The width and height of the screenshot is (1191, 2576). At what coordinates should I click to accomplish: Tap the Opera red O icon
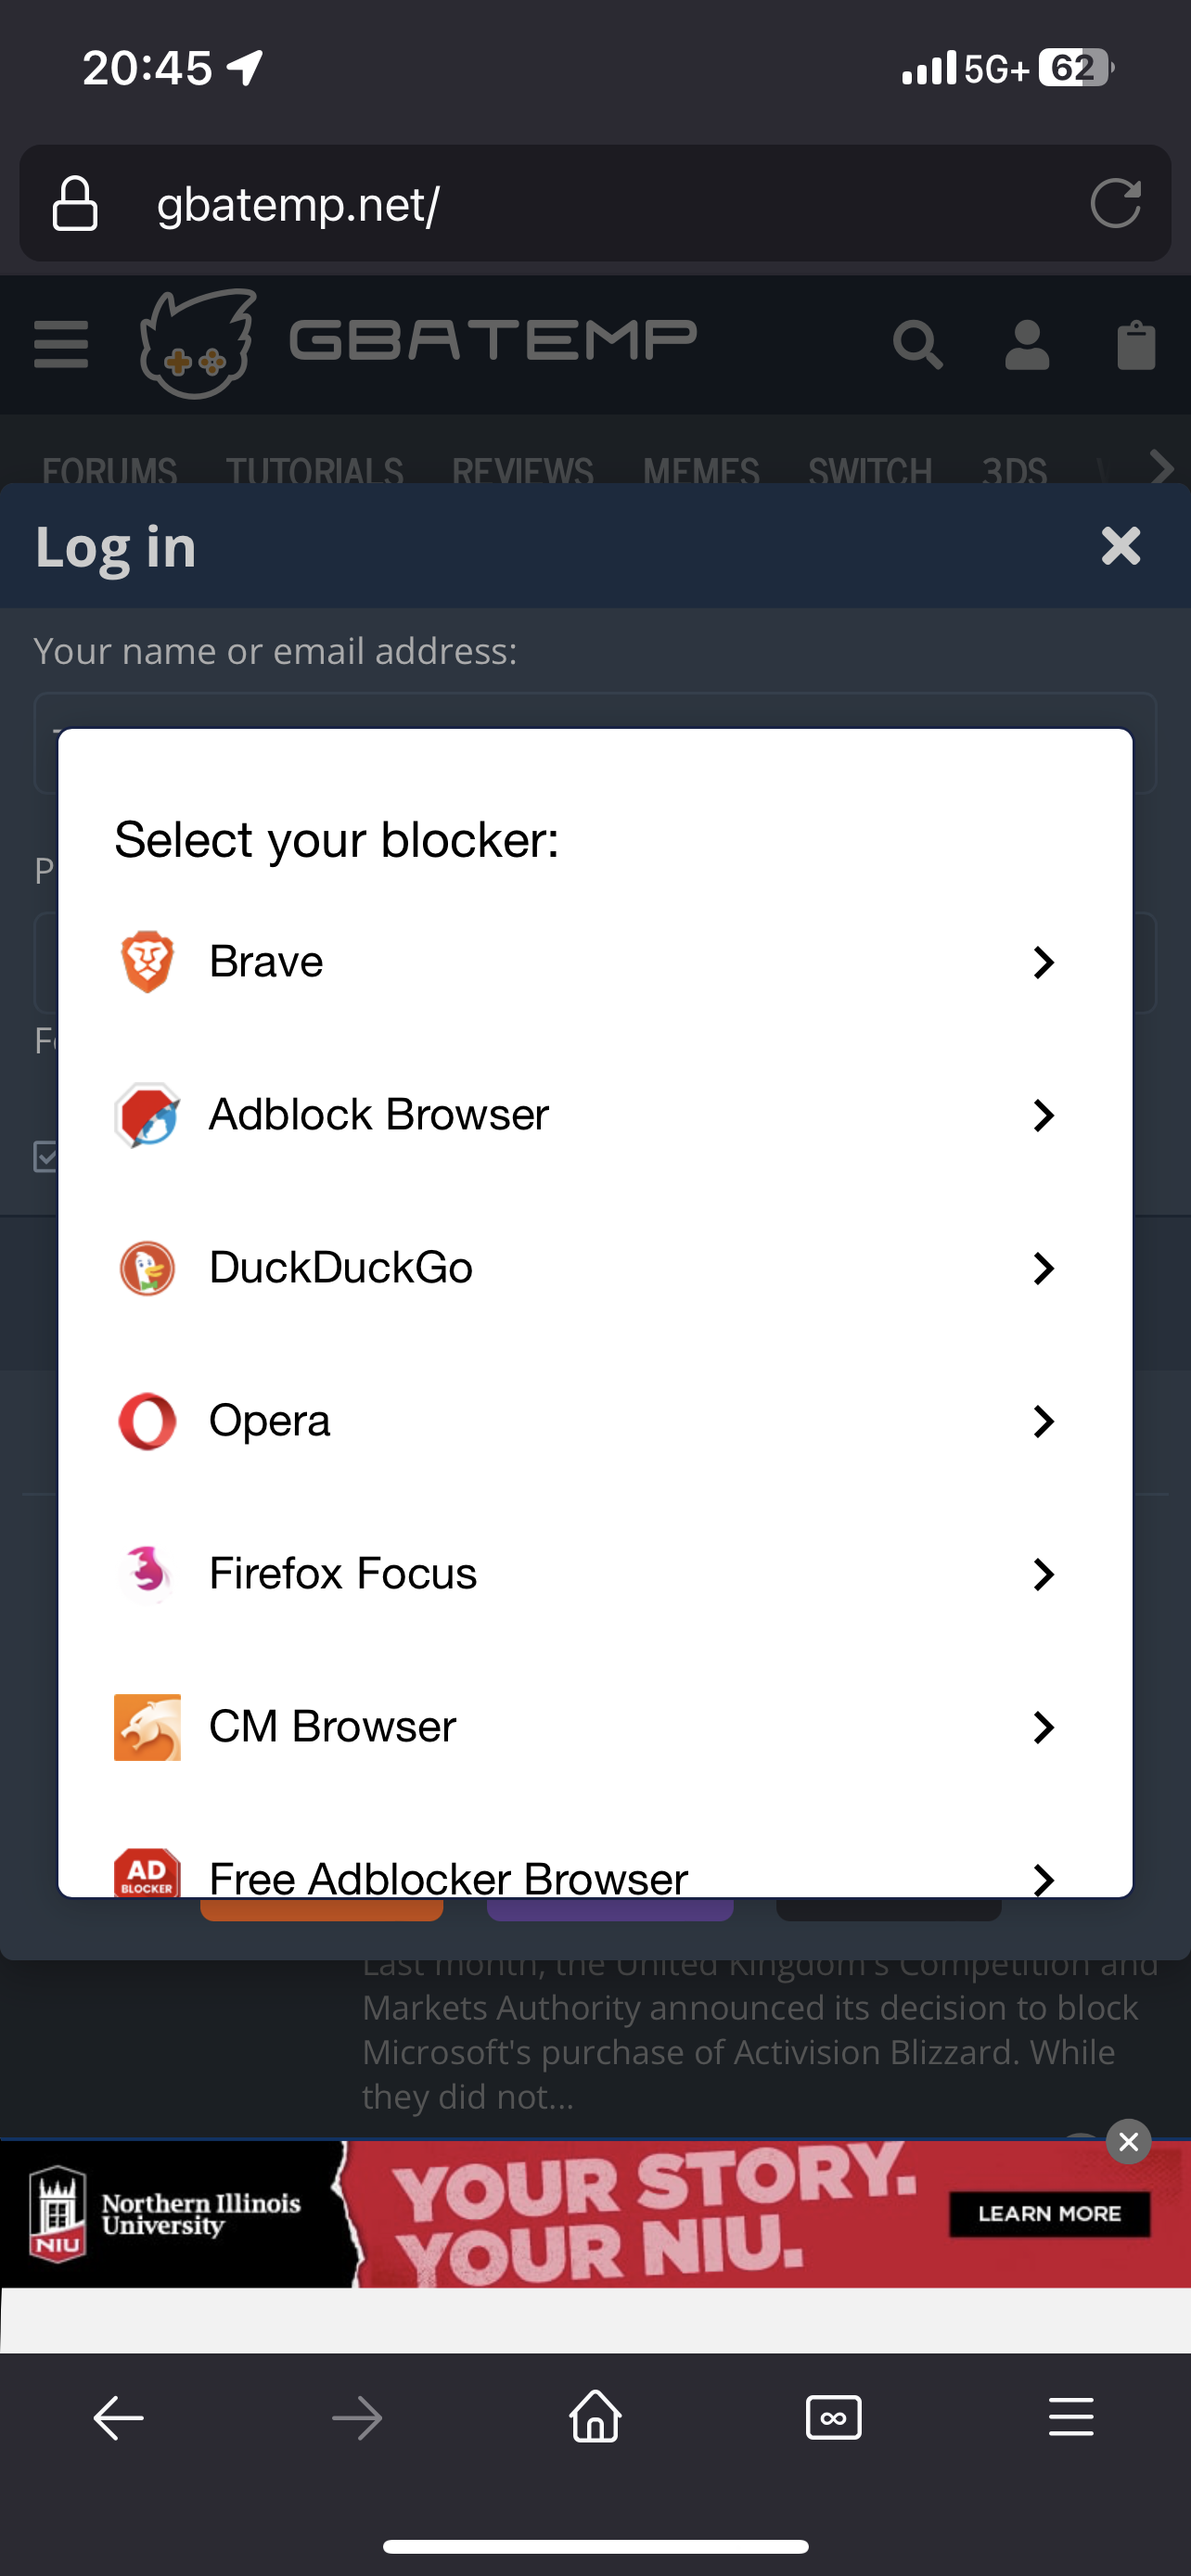click(x=147, y=1421)
